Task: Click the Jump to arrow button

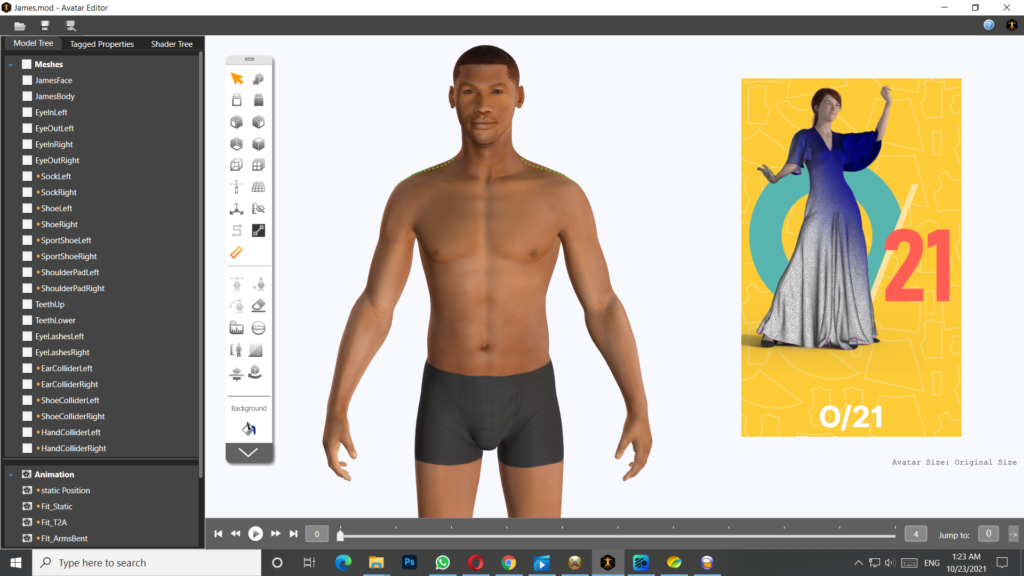Action: [x=1013, y=534]
